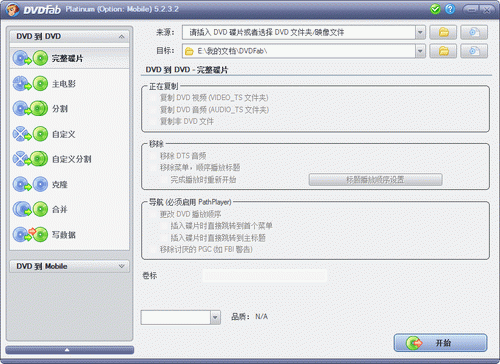500x364 pixels.
Task: Expand the DVD 到 Mobile panel
Action: tap(69, 266)
